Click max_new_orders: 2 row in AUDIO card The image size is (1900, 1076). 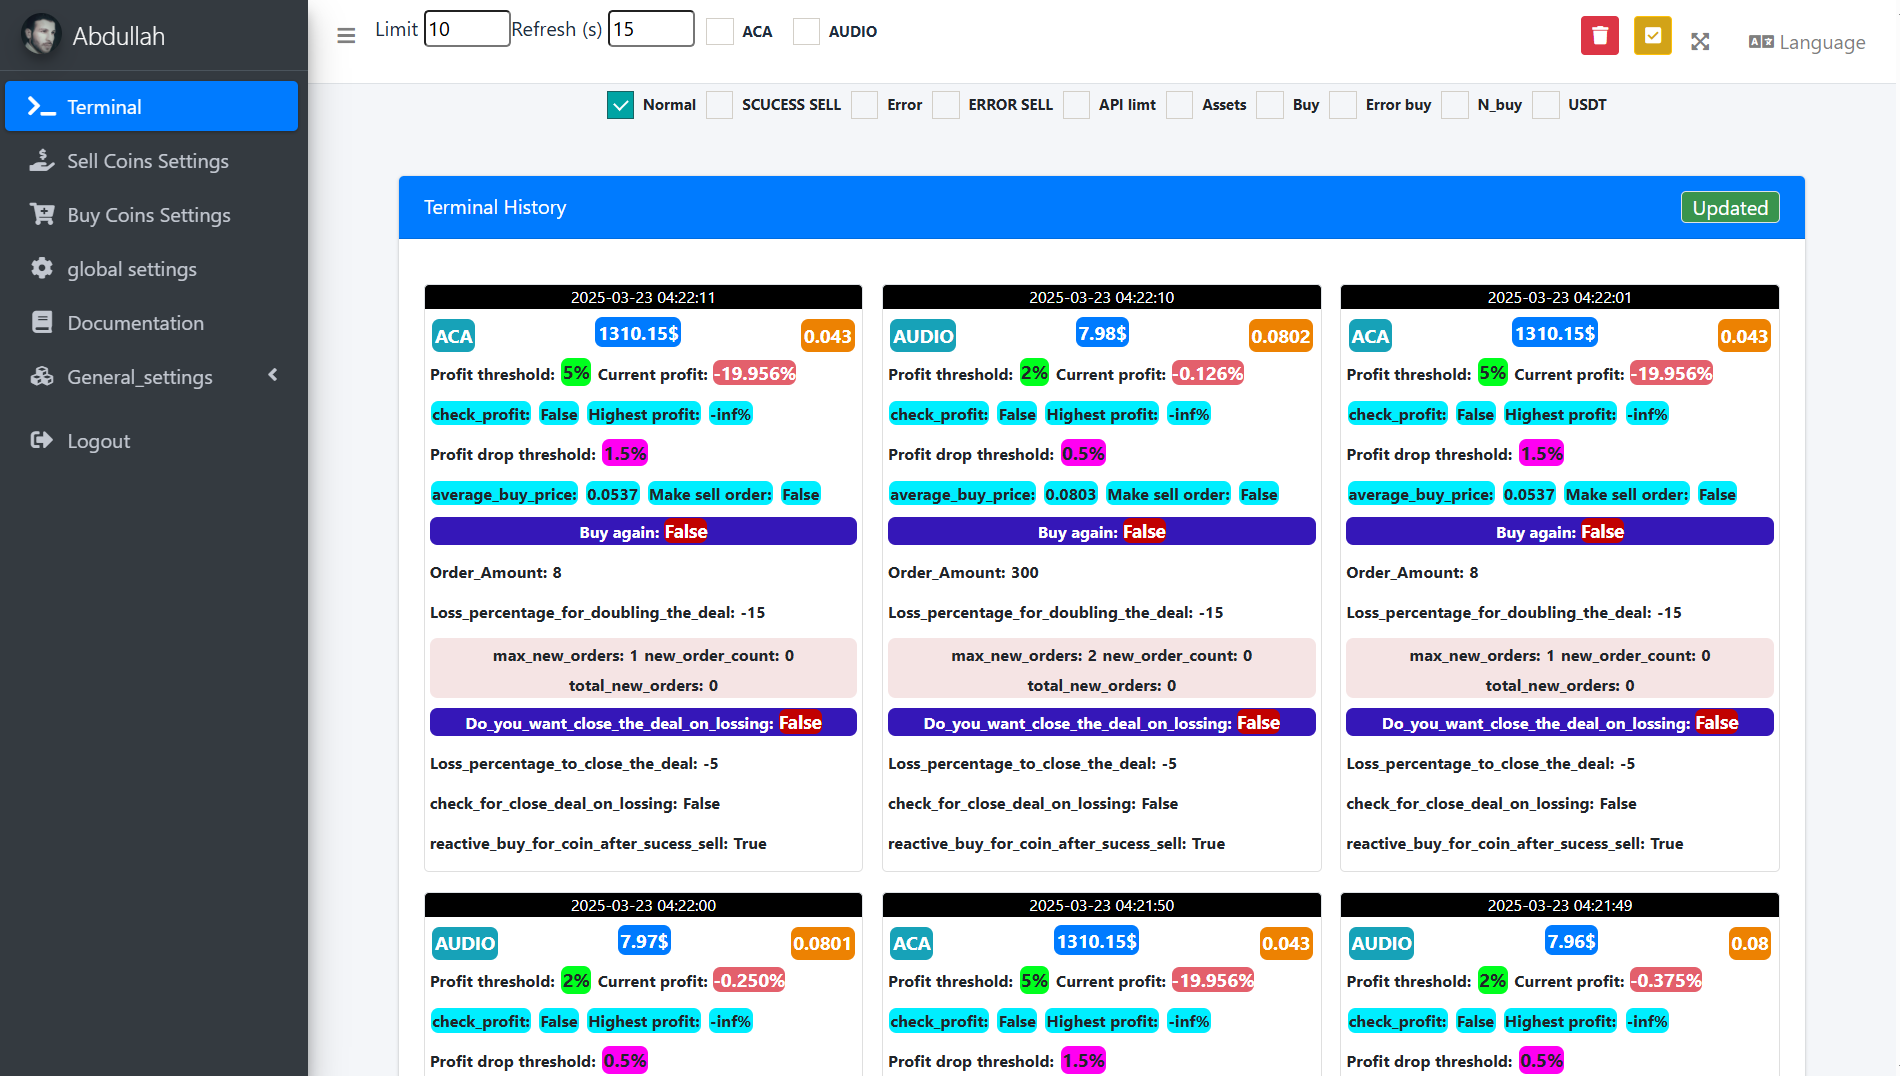(x=1101, y=668)
